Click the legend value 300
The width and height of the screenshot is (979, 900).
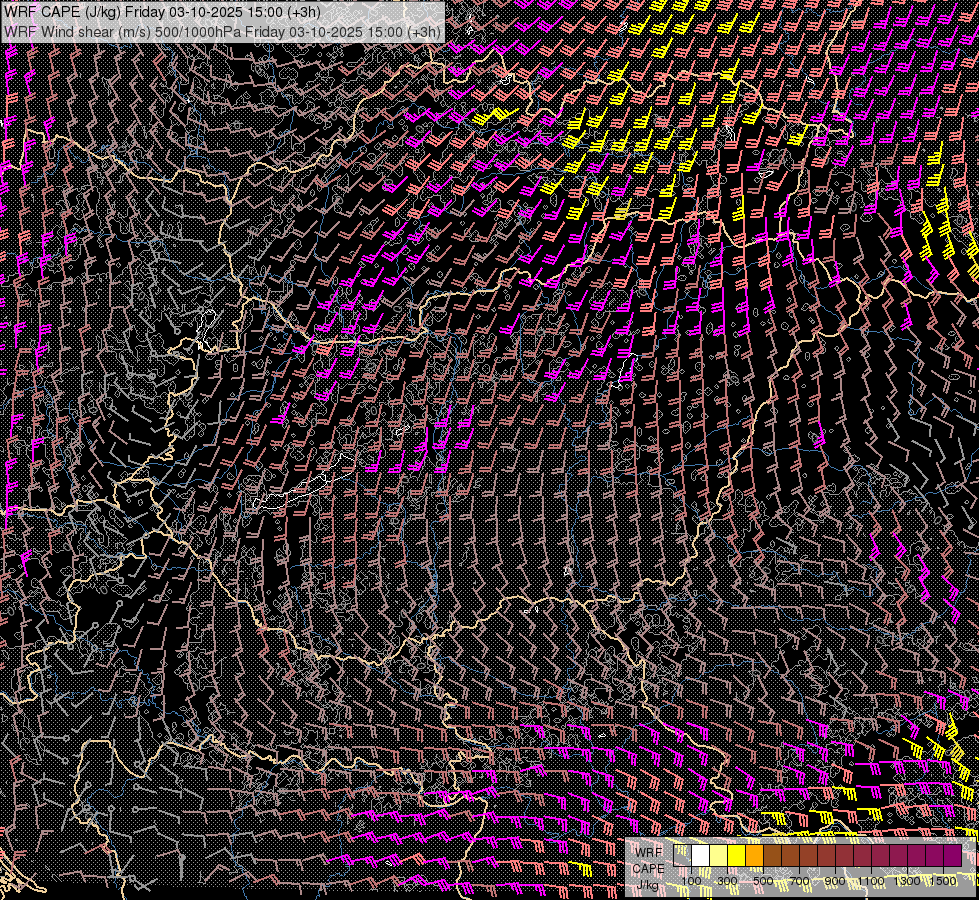click(727, 881)
